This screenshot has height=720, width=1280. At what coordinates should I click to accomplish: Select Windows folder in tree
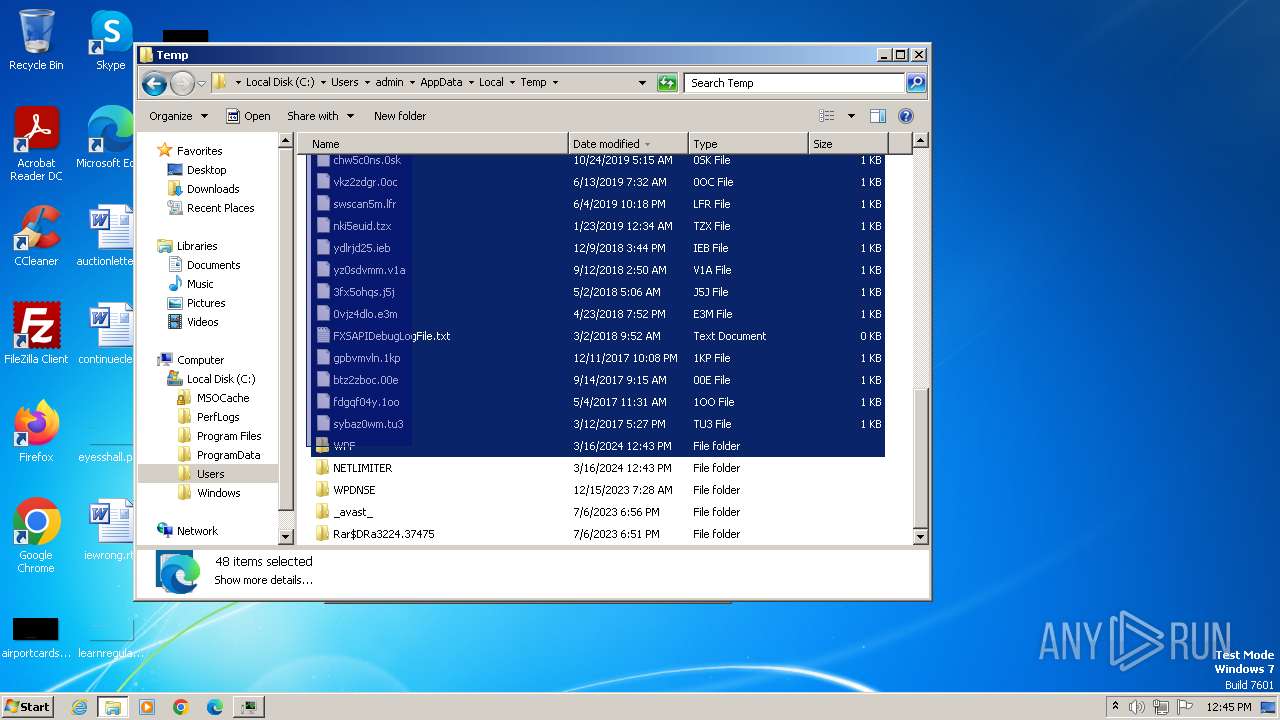(x=208, y=493)
